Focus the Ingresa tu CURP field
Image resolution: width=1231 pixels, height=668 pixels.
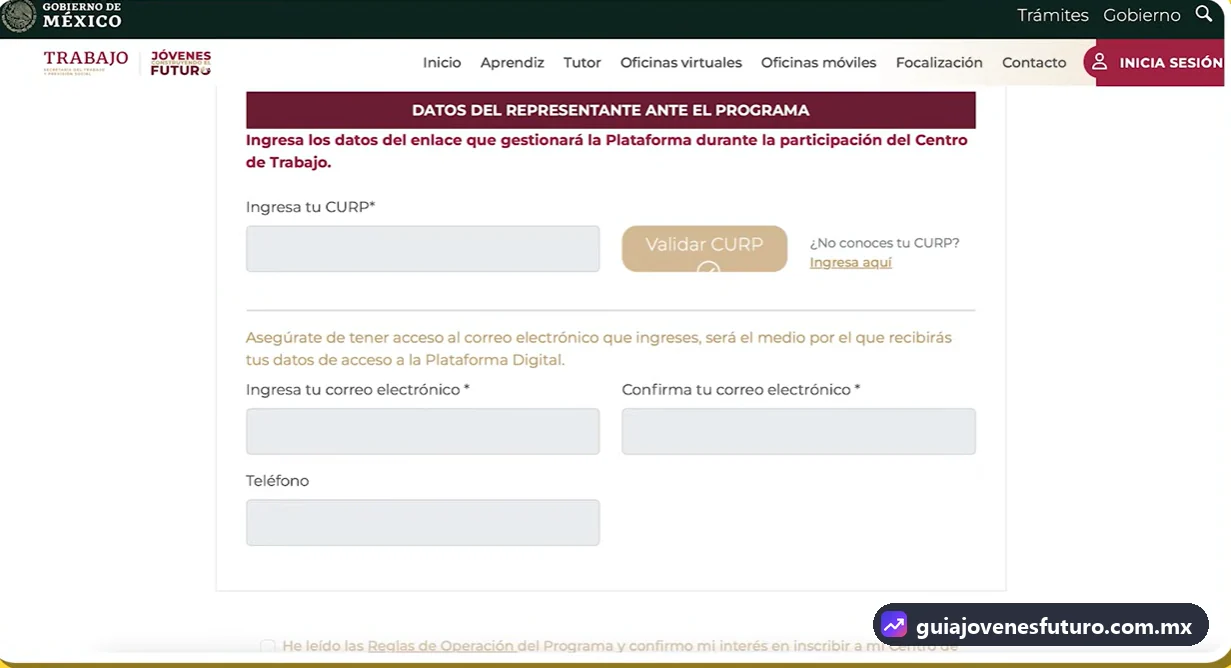pos(423,249)
